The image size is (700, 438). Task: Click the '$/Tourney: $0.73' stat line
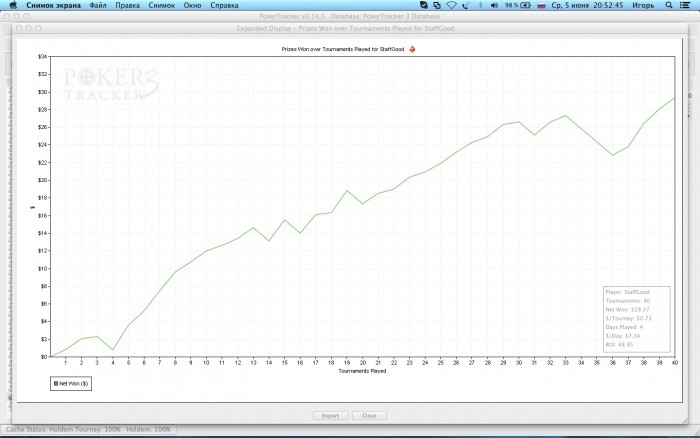coord(628,318)
